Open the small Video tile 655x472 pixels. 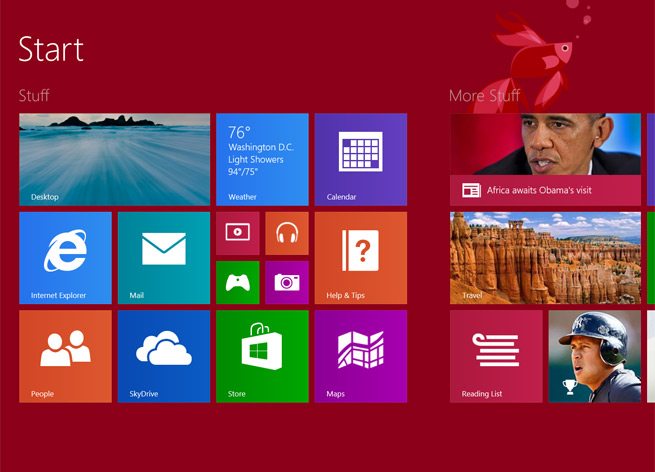click(238, 233)
